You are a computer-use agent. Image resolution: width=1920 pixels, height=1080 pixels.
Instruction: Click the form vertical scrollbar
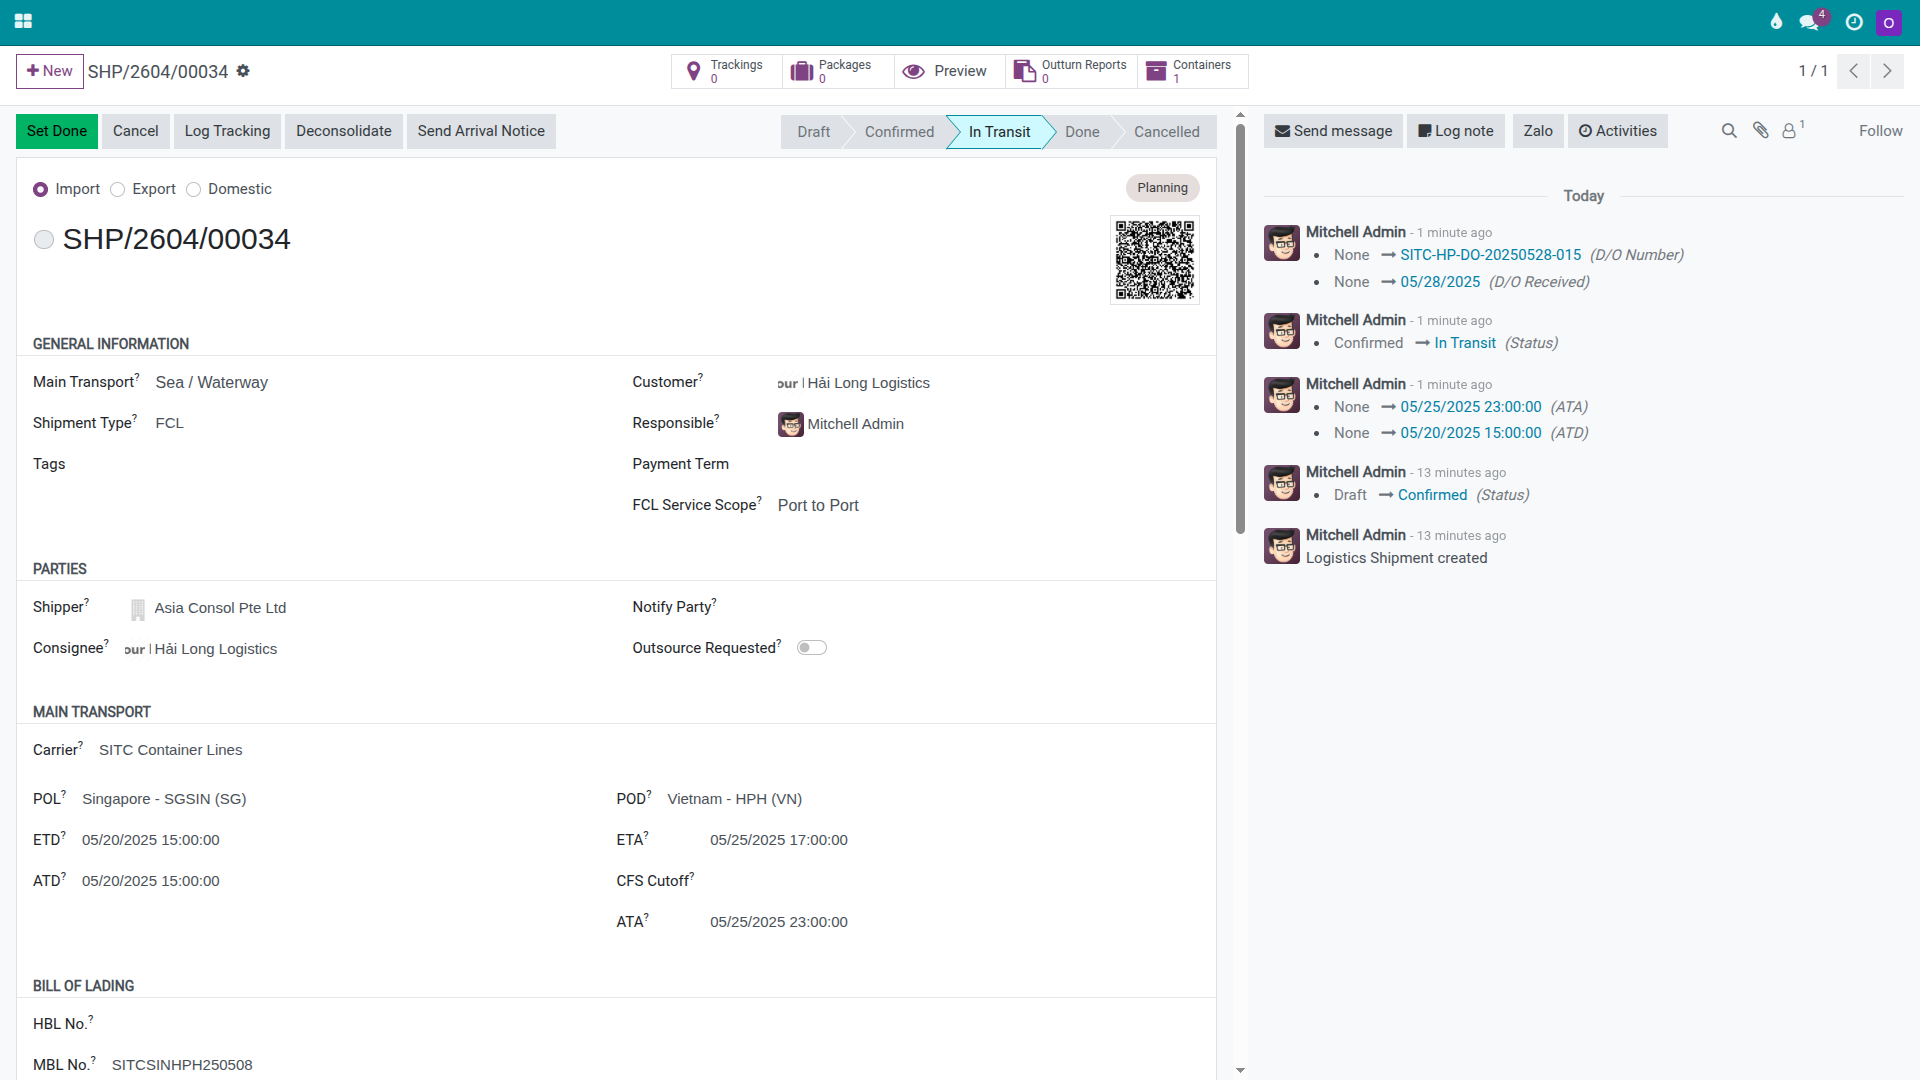1240,330
